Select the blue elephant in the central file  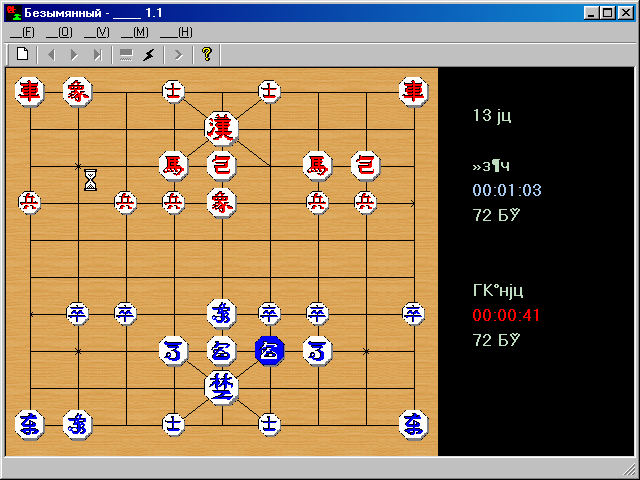coord(222,314)
